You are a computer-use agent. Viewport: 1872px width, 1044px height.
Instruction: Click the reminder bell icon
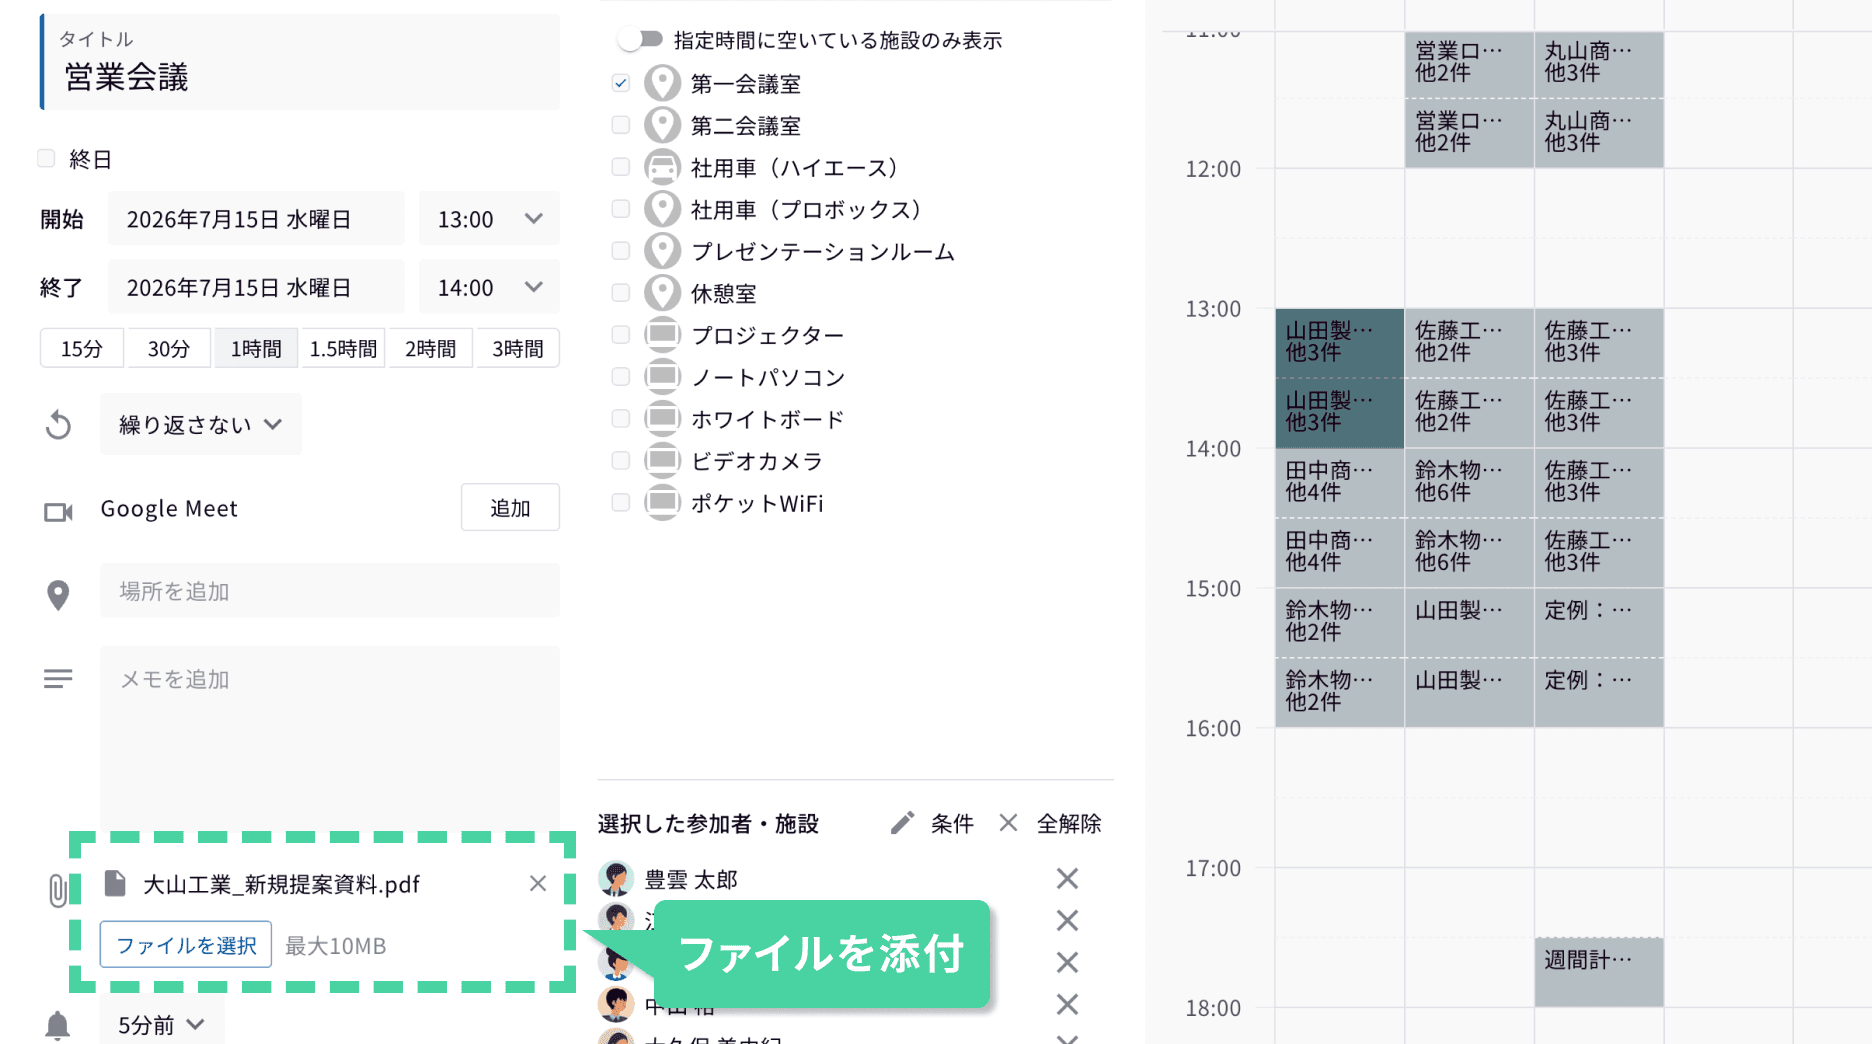point(58,1025)
